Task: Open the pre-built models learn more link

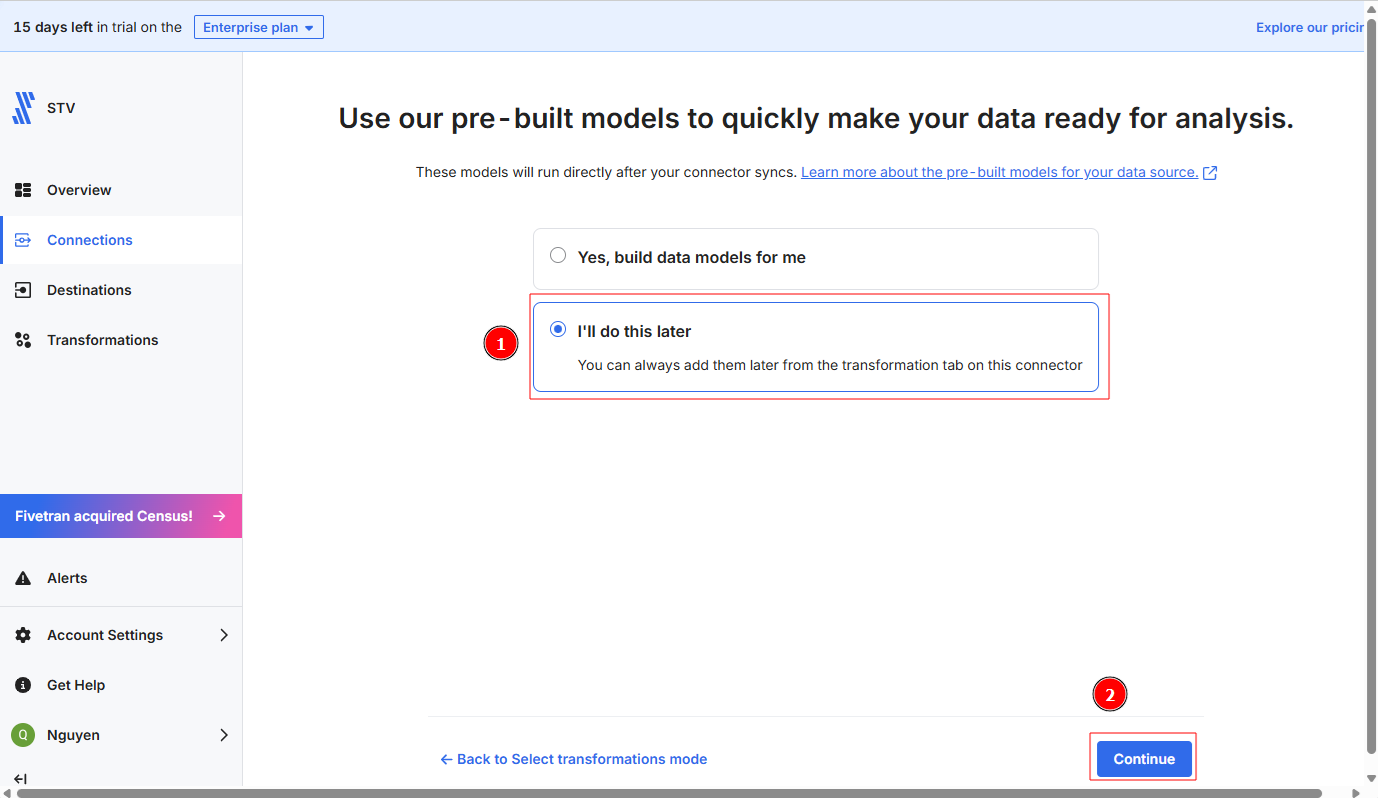Action: pos(999,172)
